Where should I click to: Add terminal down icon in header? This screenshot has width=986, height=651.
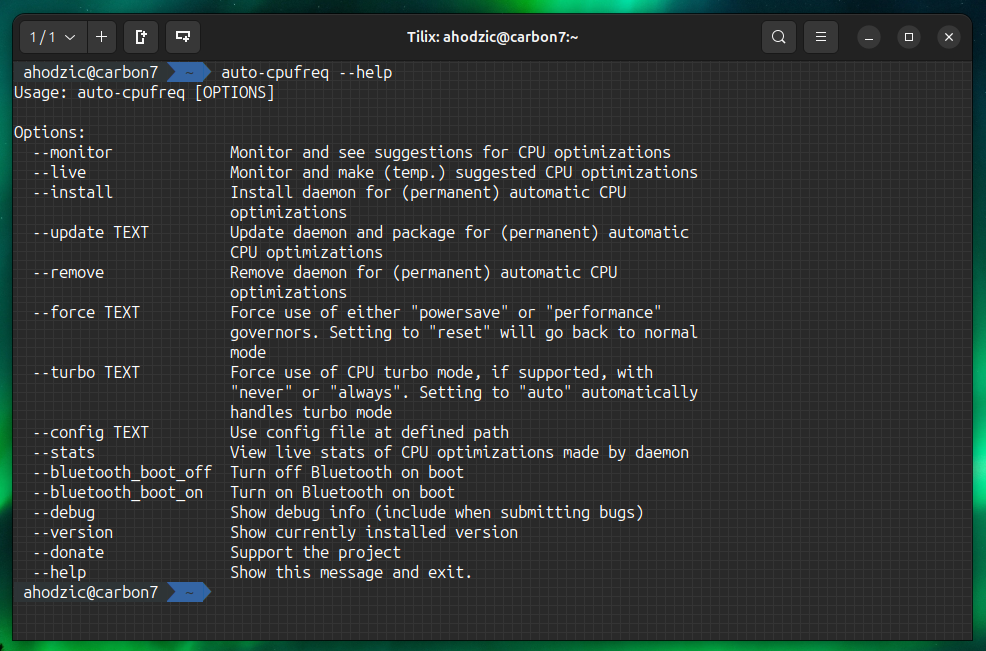coord(183,37)
